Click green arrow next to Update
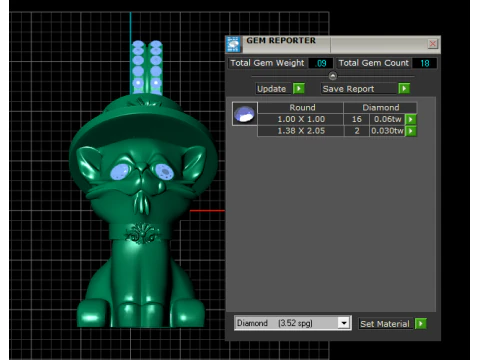480x360 pixels. click(x=299, y=88)
